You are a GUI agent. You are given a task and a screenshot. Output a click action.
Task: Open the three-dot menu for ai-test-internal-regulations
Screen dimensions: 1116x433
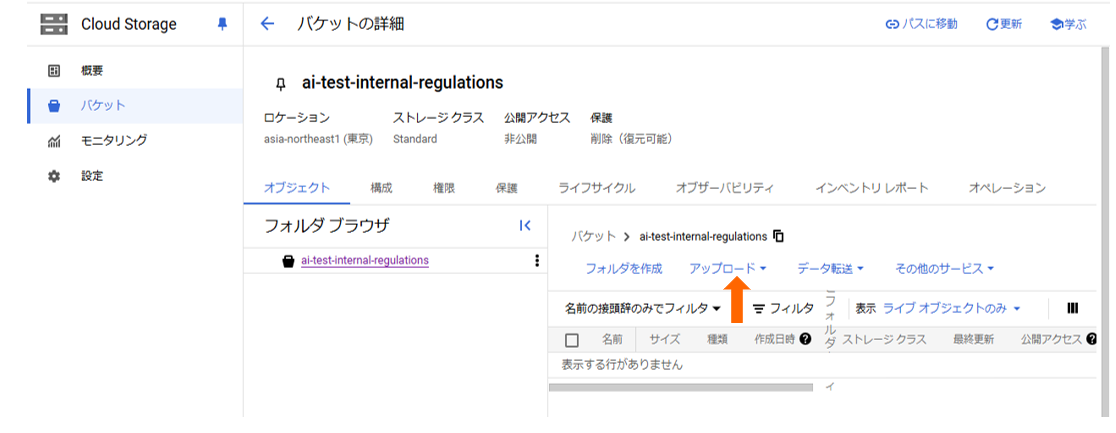pos(537,261)
